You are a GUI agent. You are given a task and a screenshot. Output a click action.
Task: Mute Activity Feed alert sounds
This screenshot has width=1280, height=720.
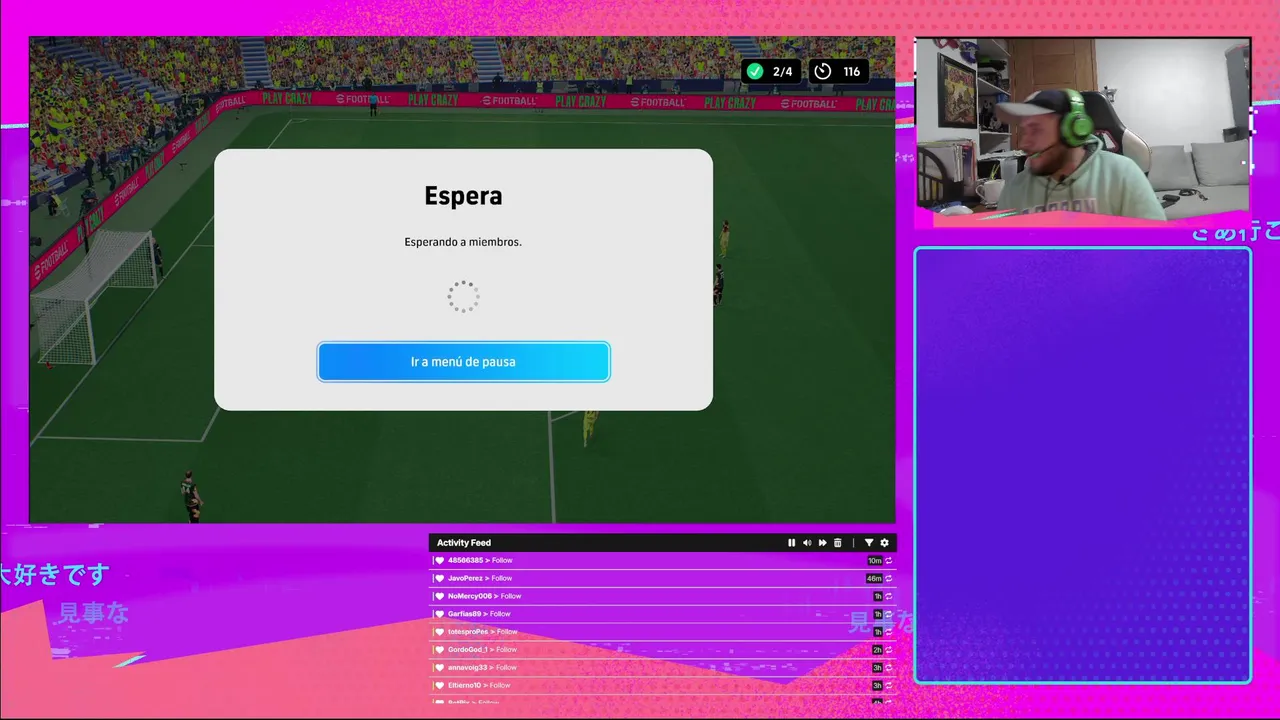point(807,543)
